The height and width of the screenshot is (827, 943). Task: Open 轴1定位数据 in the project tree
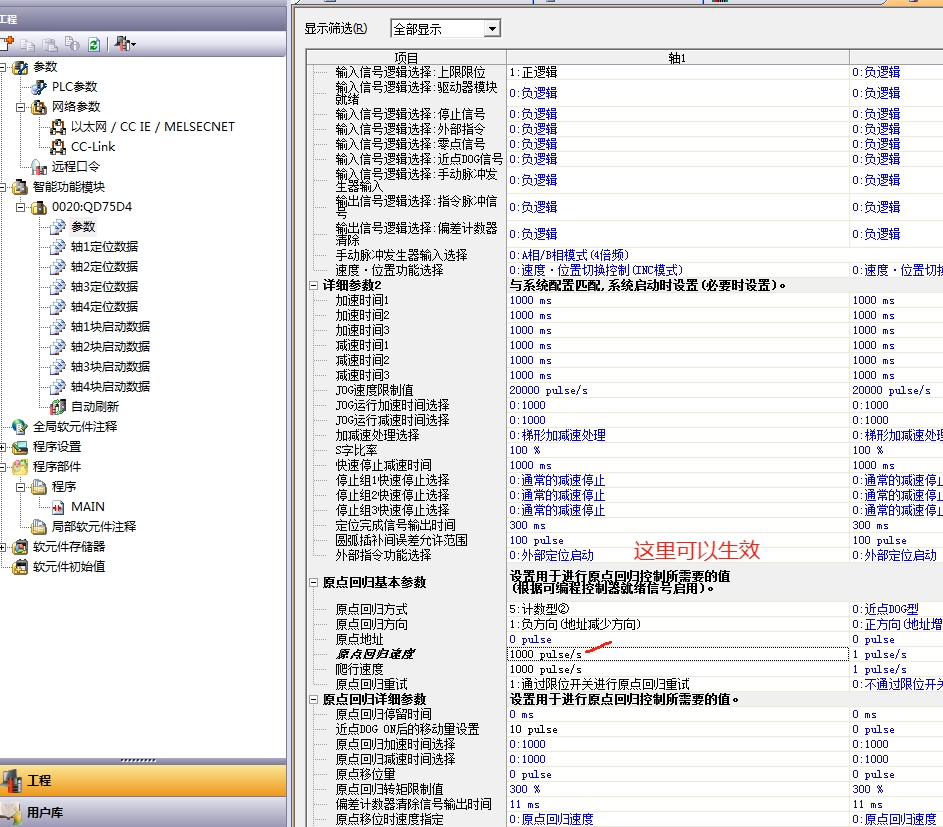pyautogui.click(x=104, y=247)
